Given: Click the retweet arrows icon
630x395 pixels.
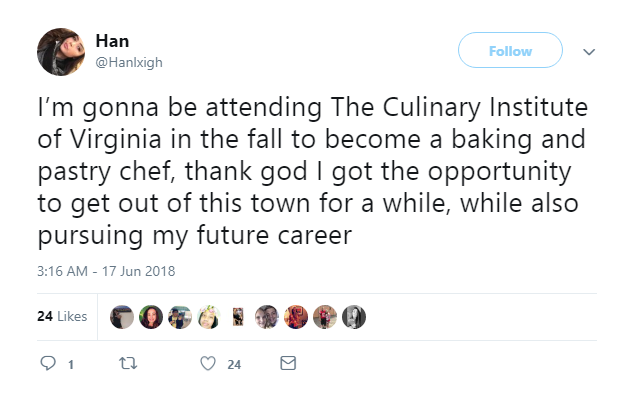Looking at the screenshot, I should tap(128, 363).
